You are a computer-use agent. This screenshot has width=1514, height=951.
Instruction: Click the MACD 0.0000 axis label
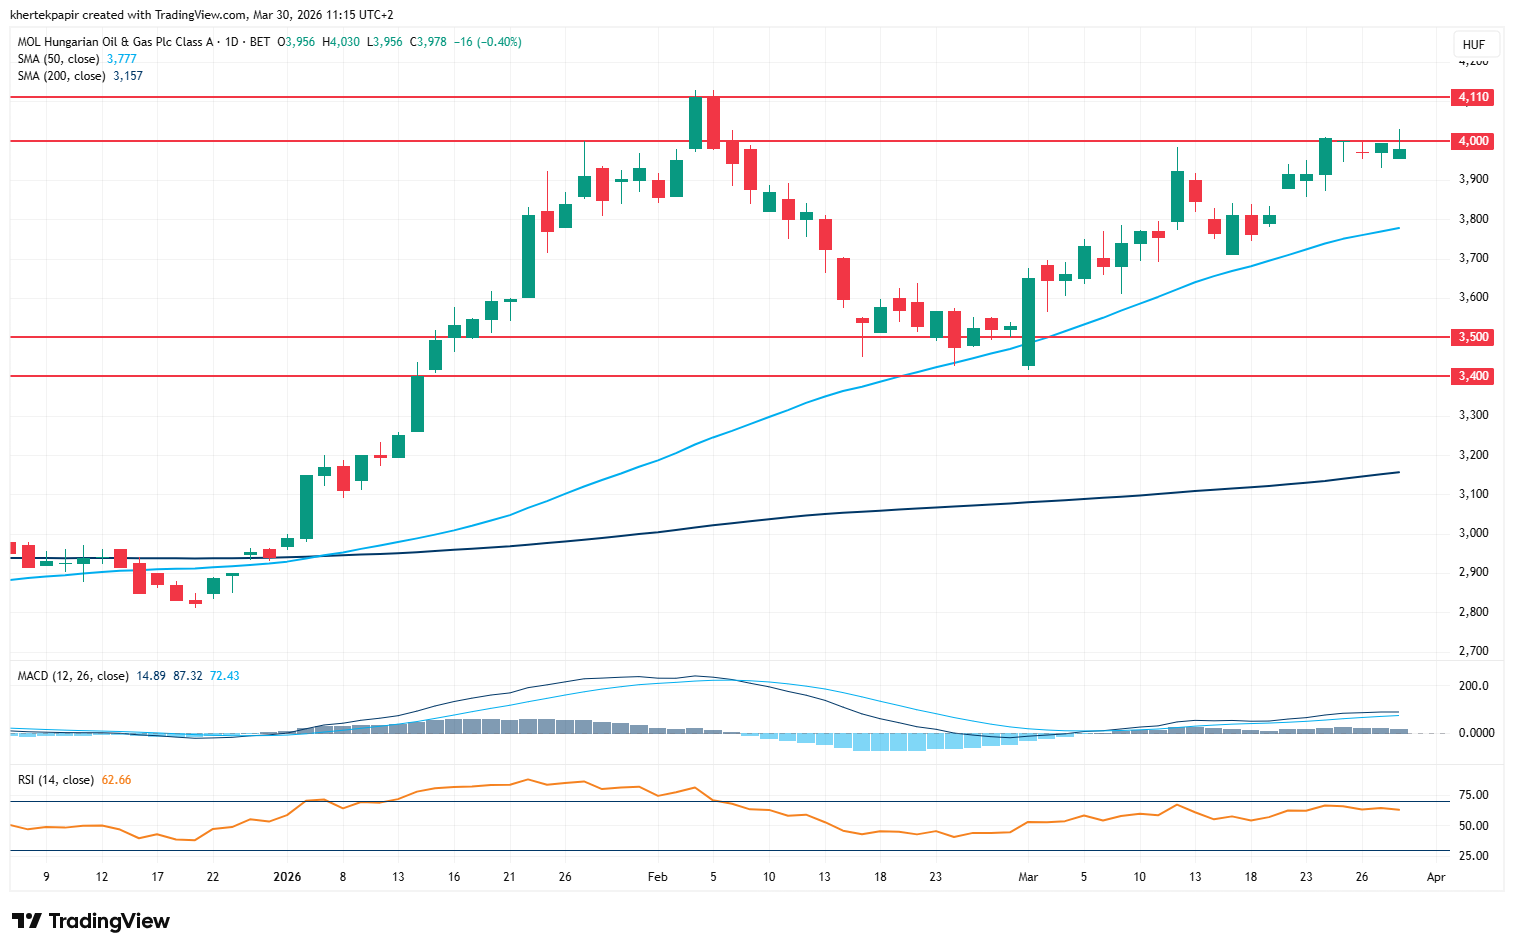point(1476,733)
